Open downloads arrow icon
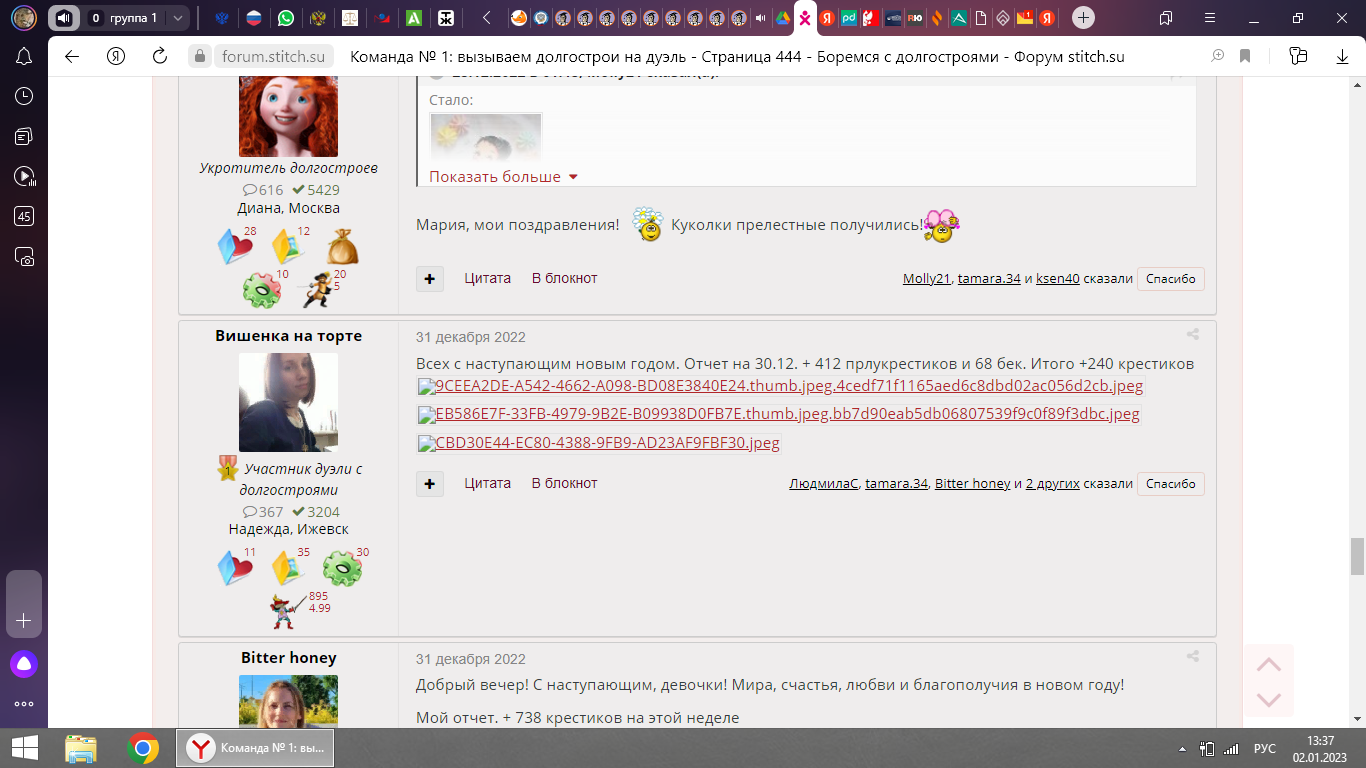 tap(1342, 57)
